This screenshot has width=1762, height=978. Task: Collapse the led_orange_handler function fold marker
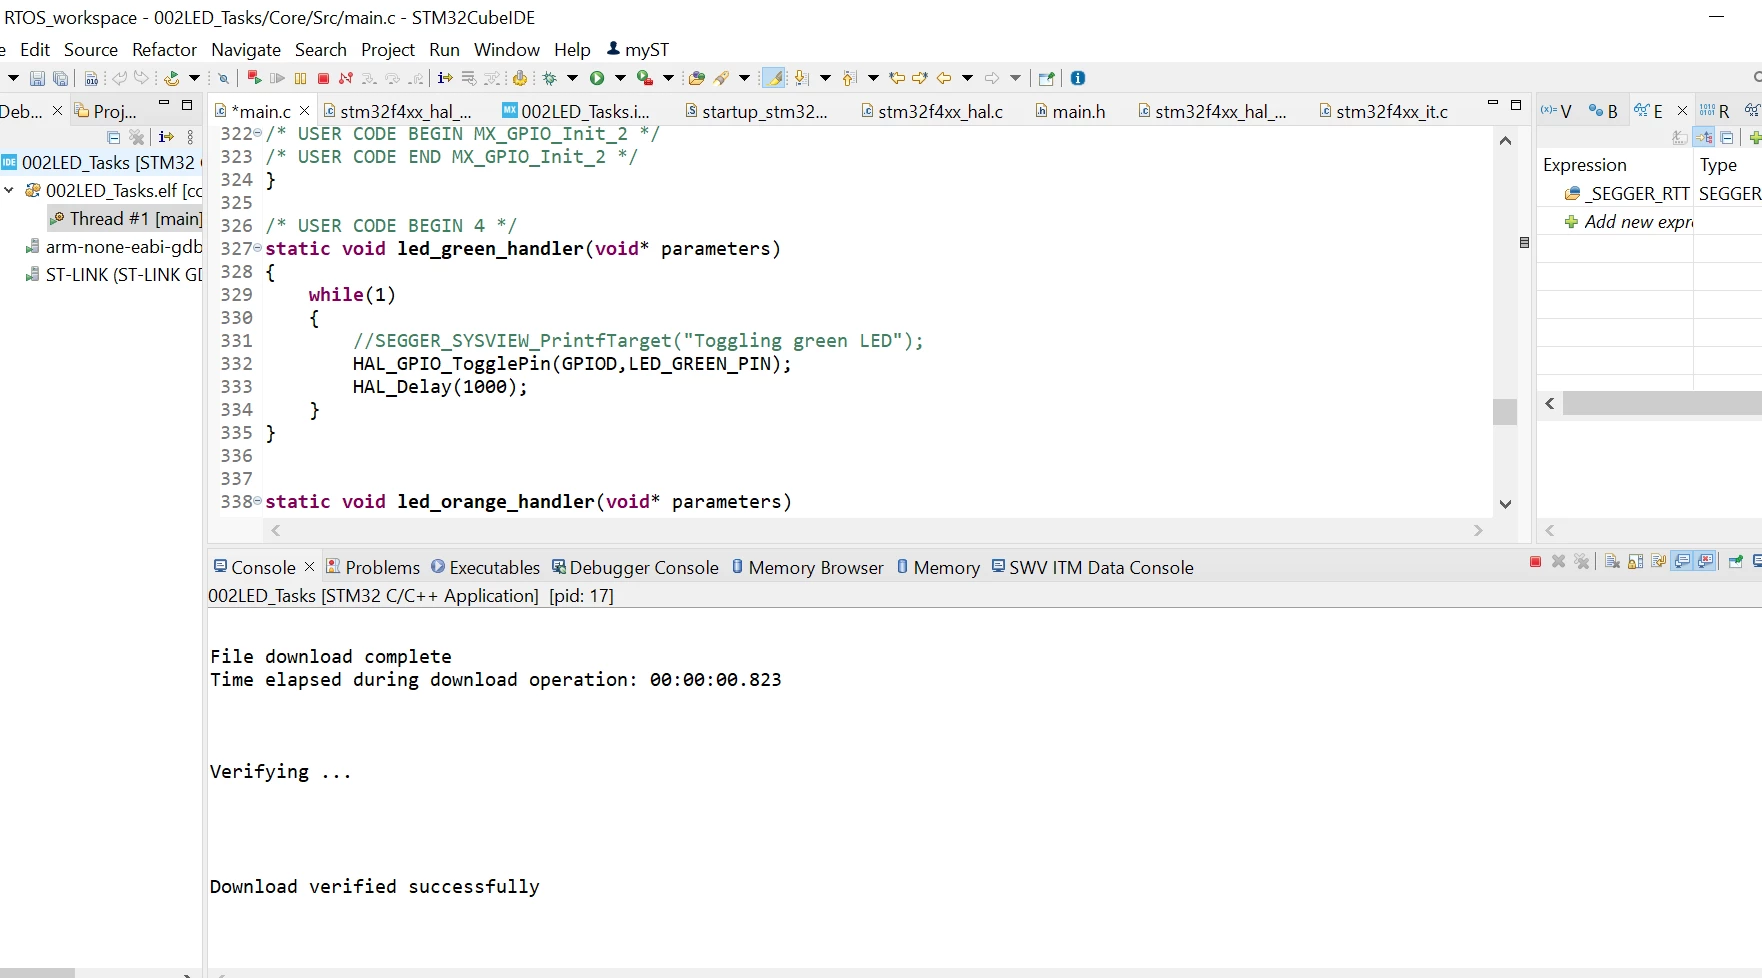click(258, 501)
